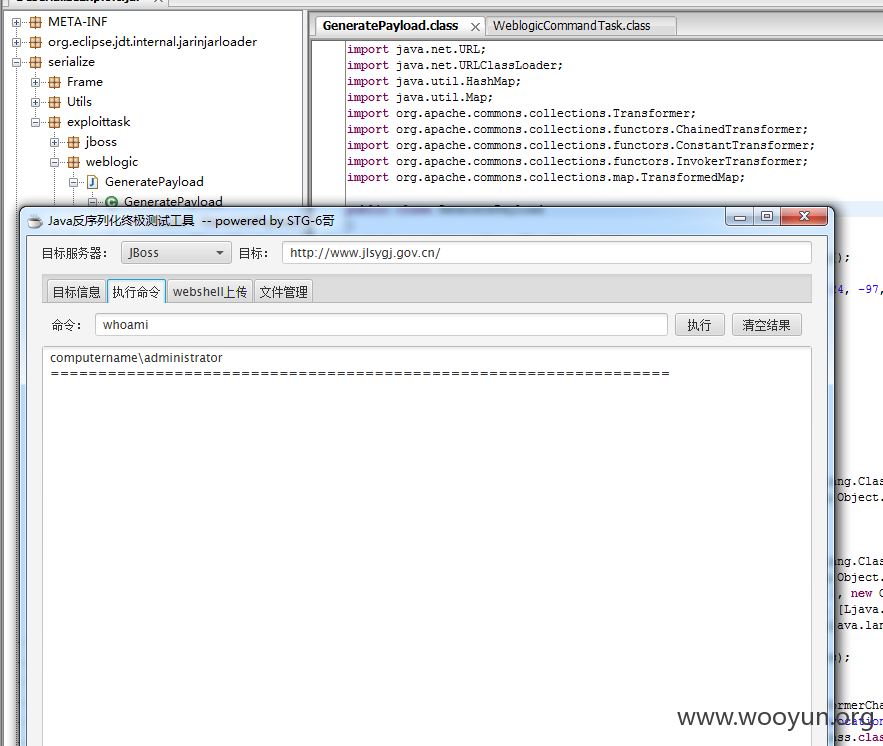This screenshot has width=883, height=746.
Task: Click the whoami command input field
Action: pos(381,325)
